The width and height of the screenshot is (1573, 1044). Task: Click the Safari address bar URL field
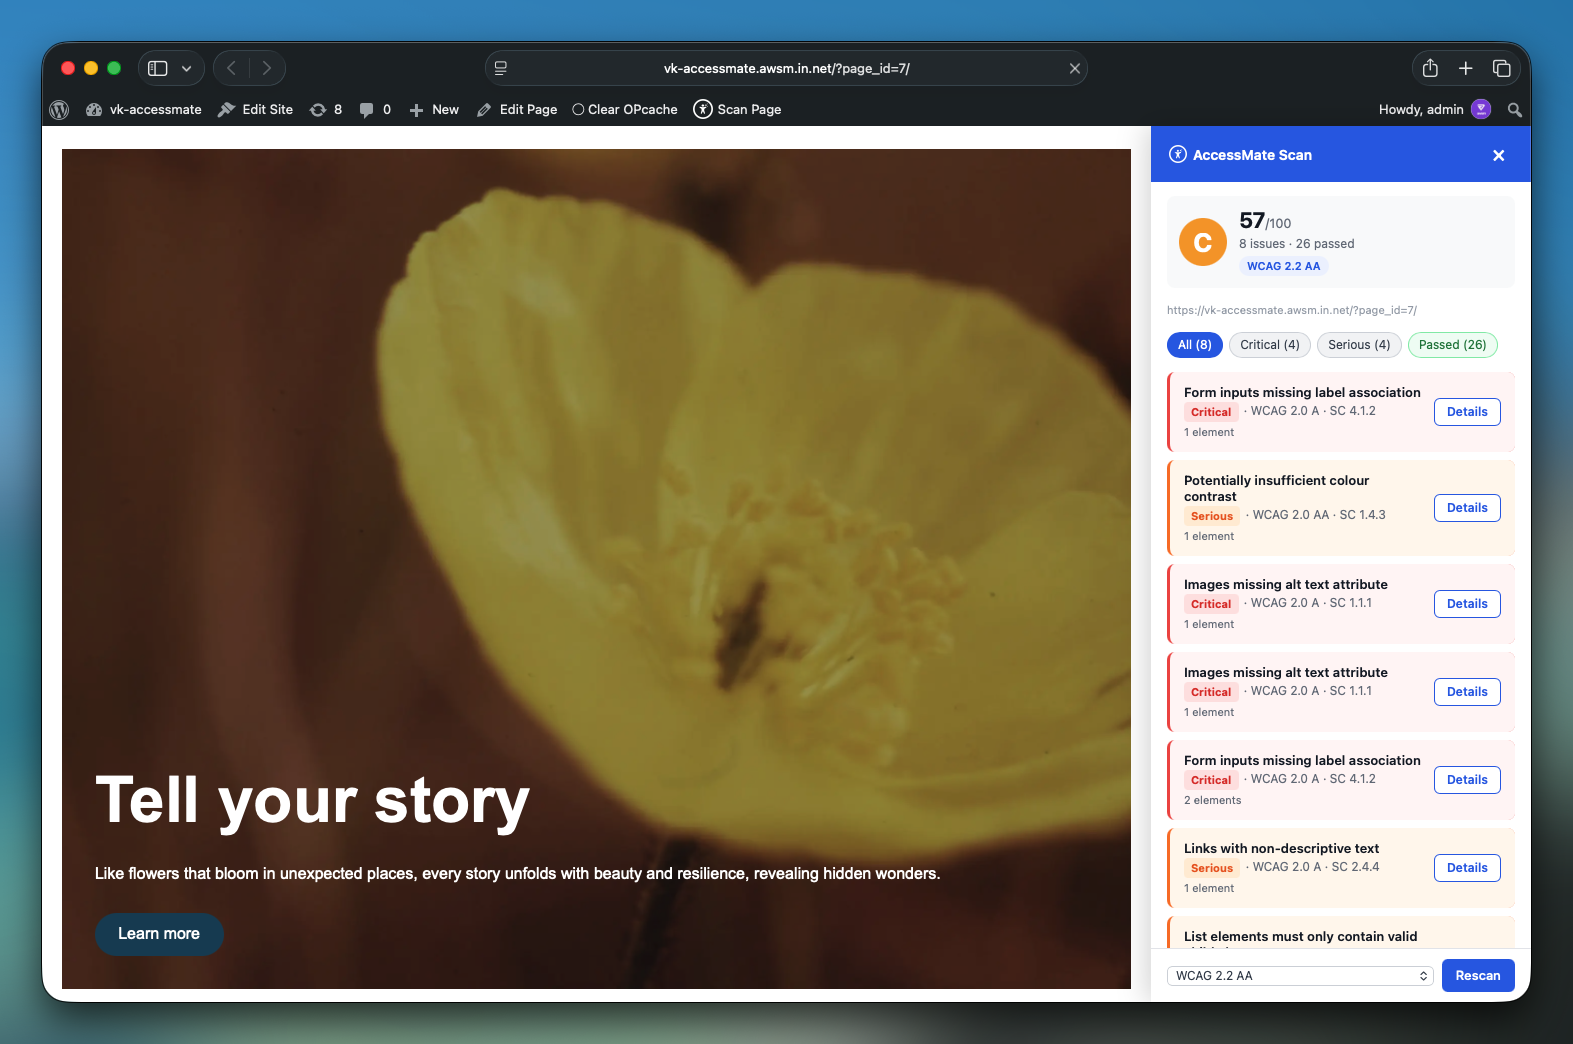786,68
